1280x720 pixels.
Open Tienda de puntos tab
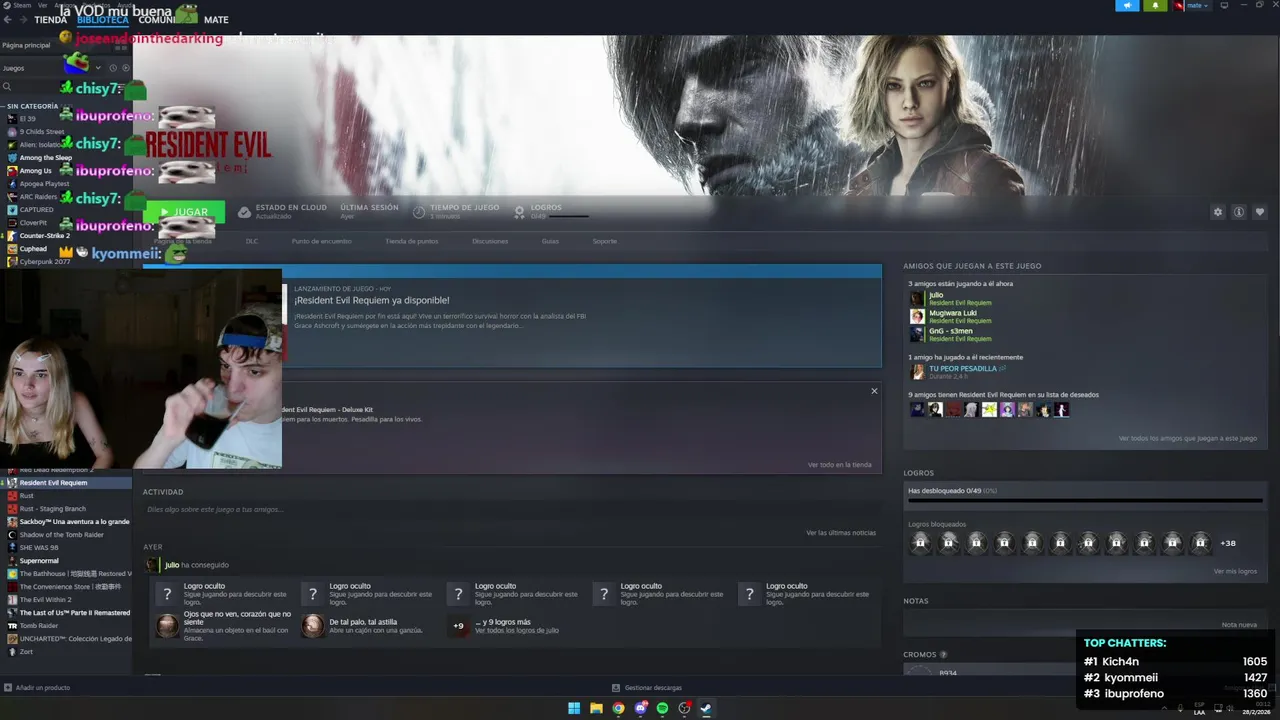tap(412, 241)
